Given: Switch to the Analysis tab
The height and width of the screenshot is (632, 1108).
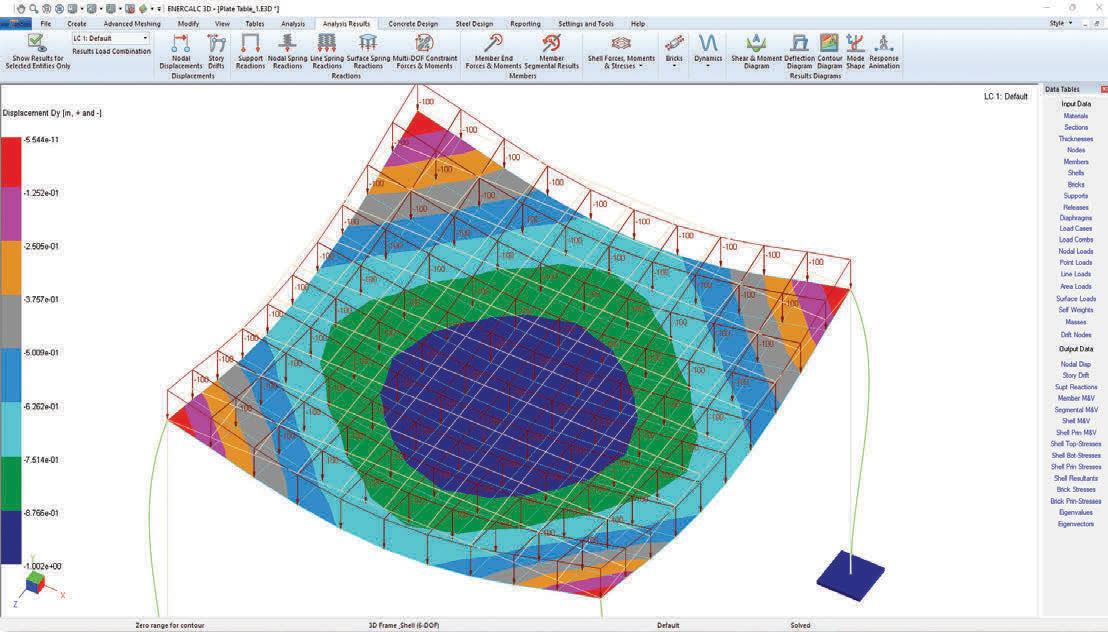Looking at the screenshot, I should pos(293,24).
